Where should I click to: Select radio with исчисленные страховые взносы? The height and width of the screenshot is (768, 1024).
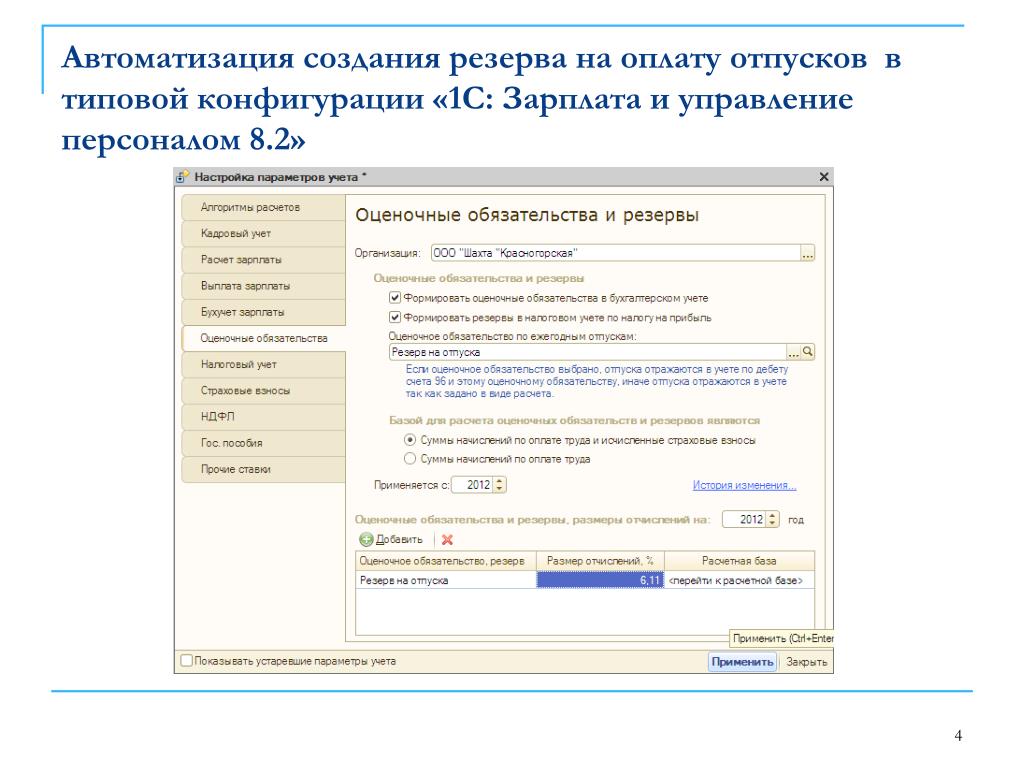[409, 440]
